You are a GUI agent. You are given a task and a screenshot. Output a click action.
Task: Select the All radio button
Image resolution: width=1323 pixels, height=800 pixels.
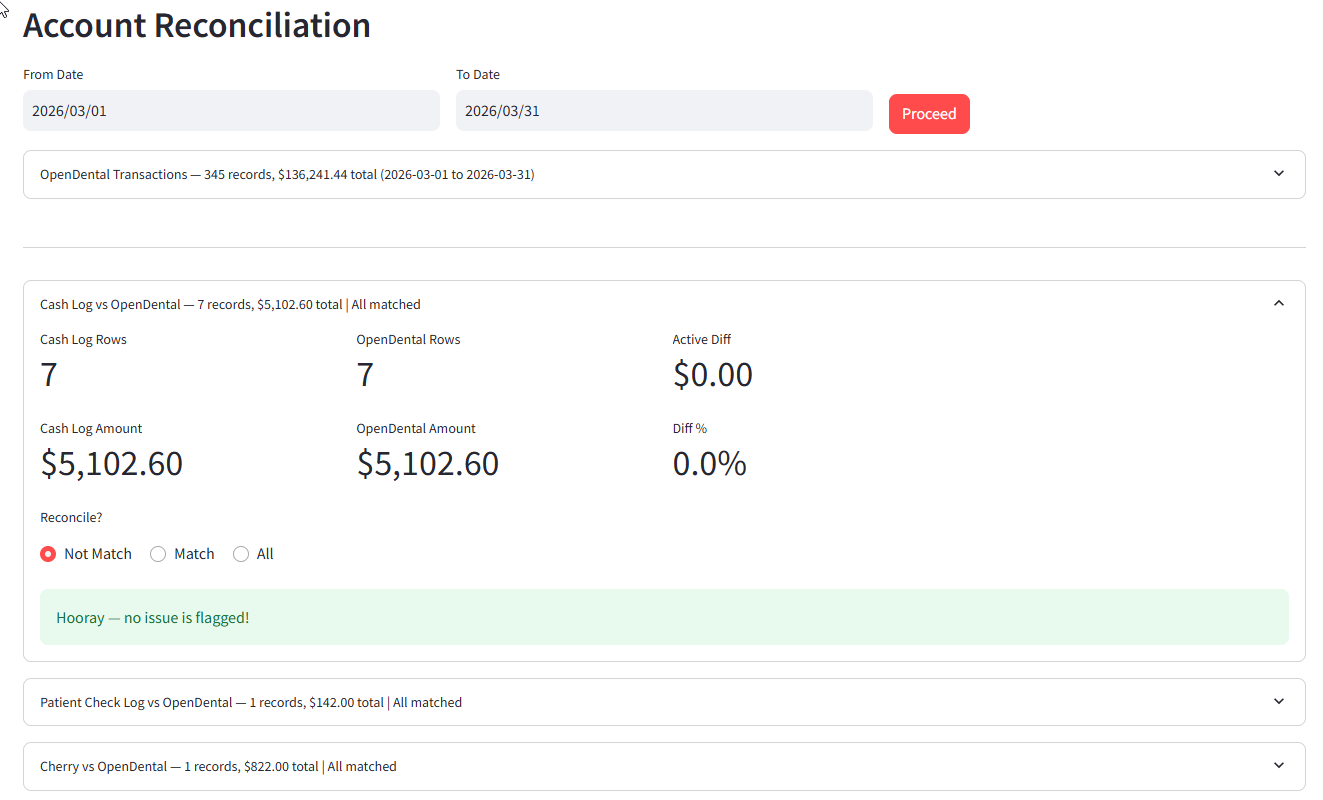pyautogui.click(x=240, y=553)
